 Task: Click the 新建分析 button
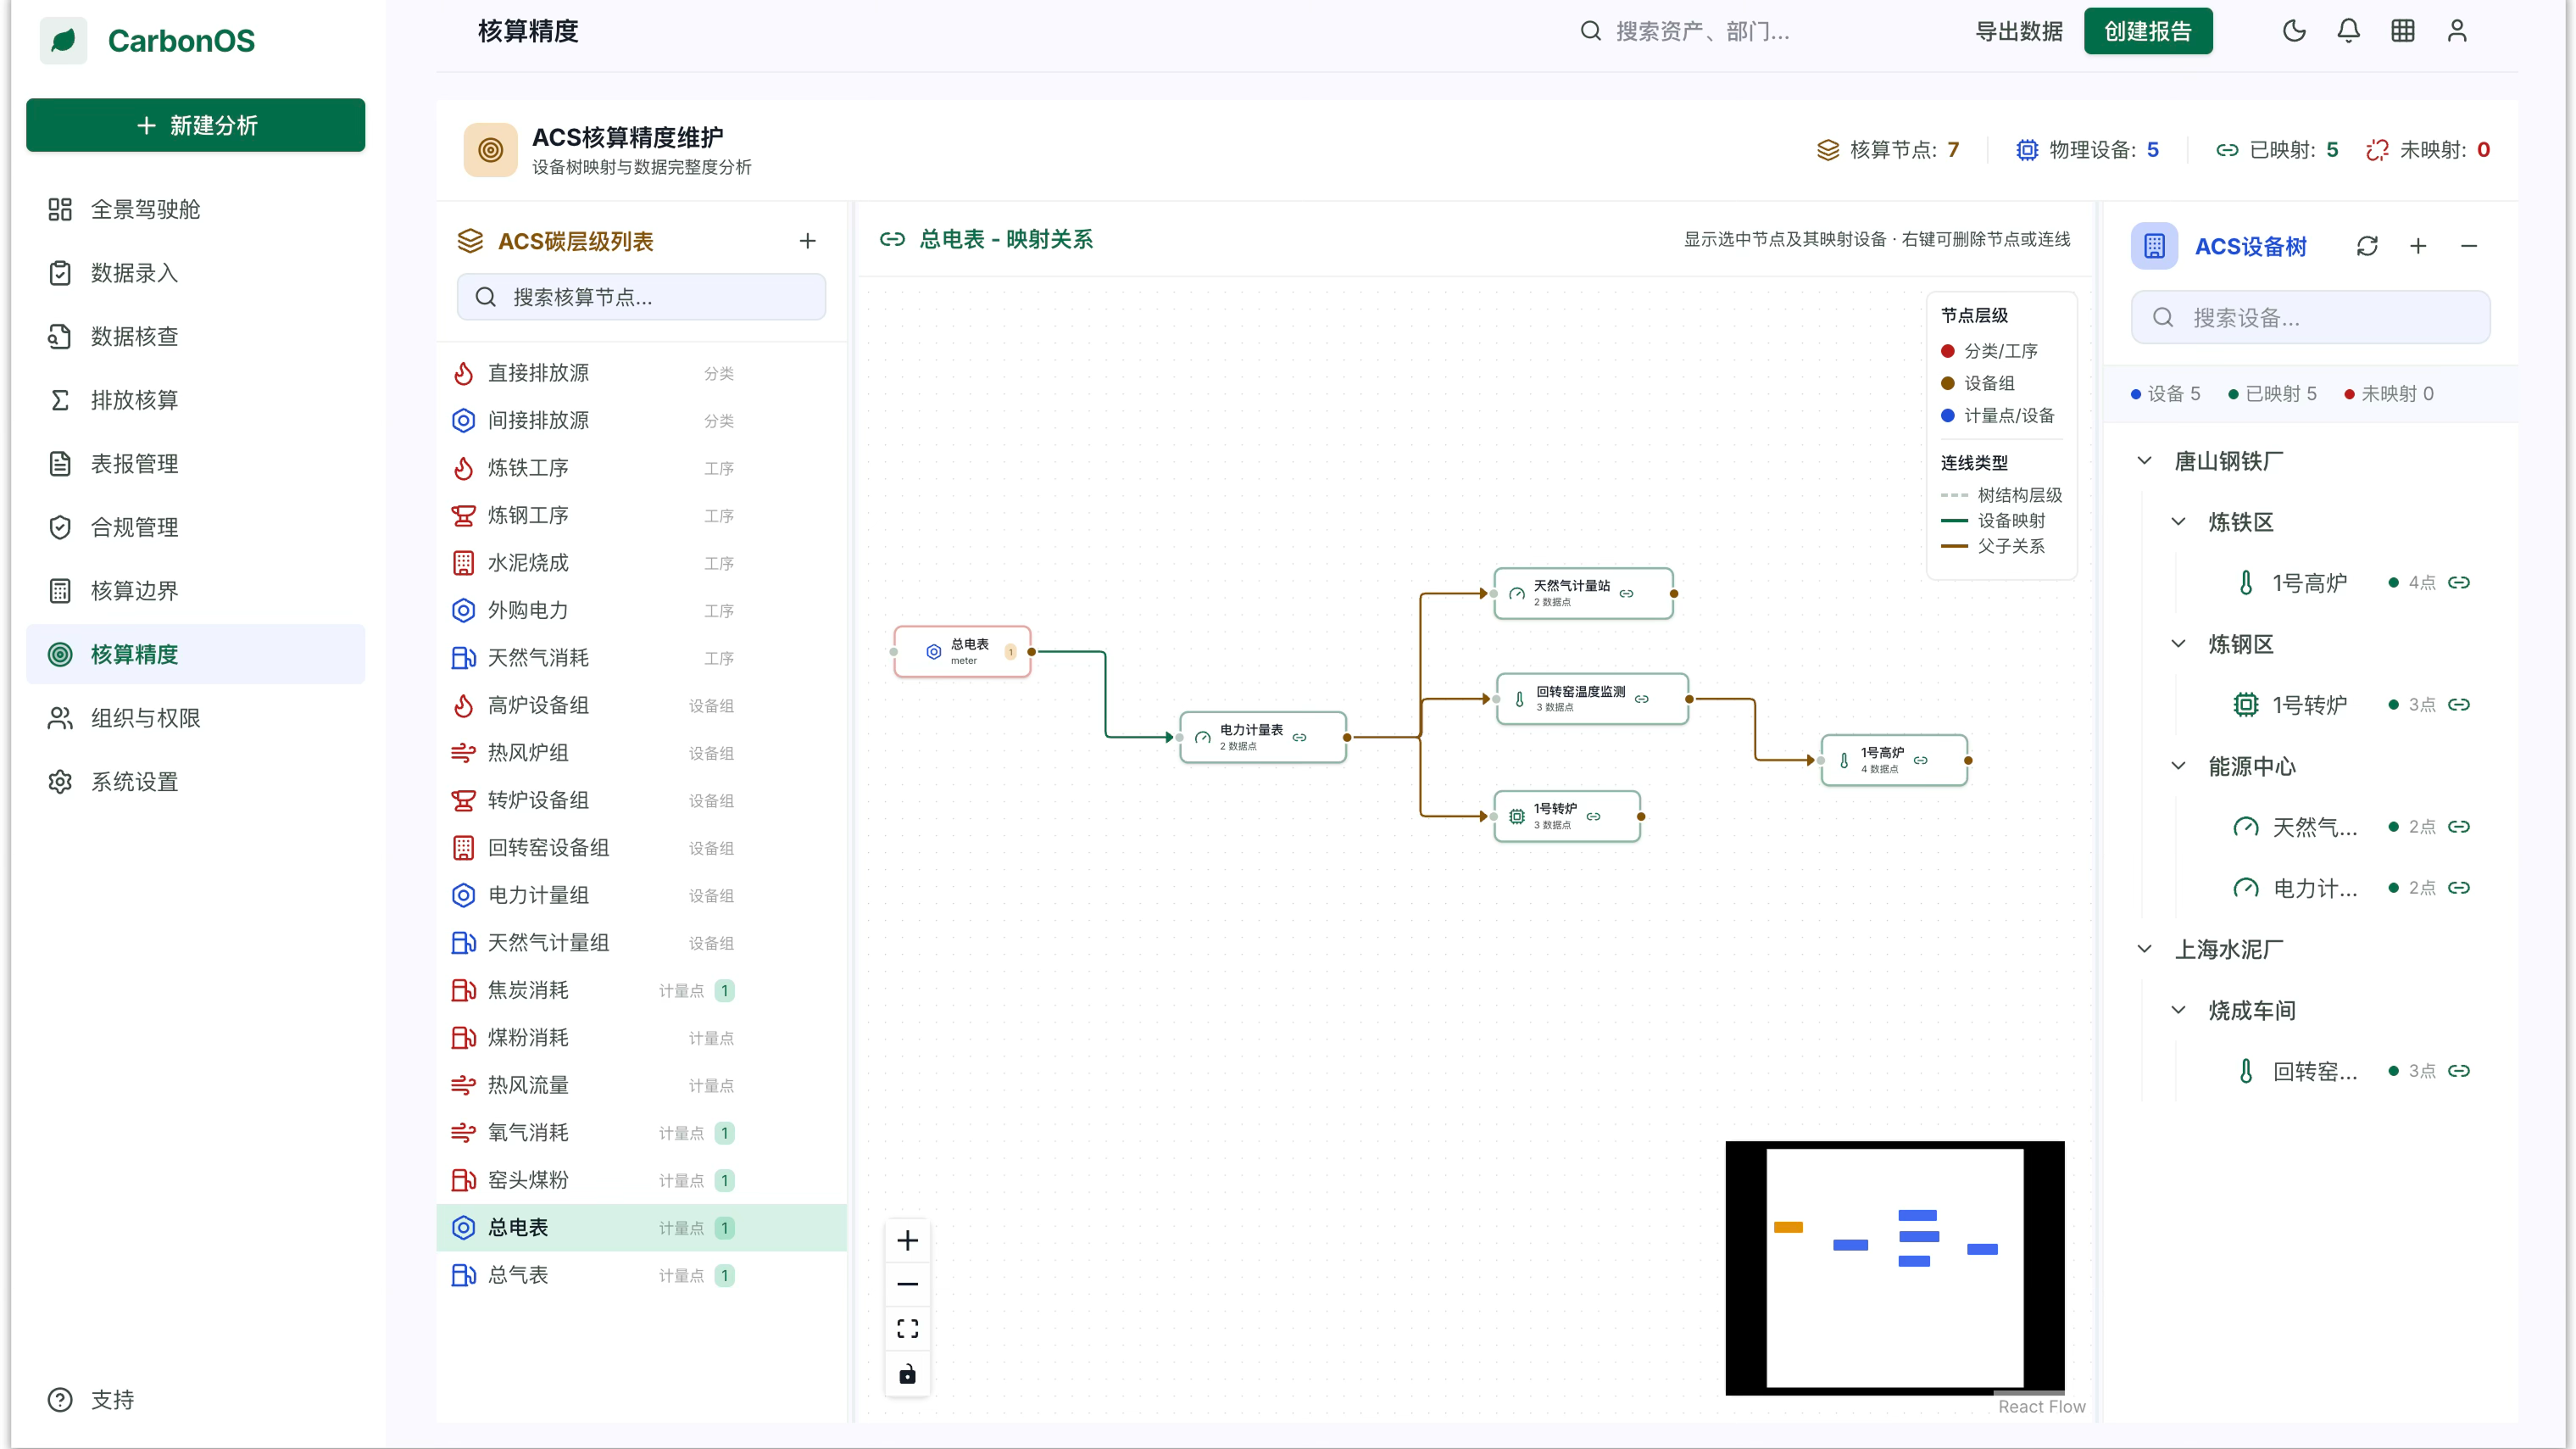click(195, 125)
